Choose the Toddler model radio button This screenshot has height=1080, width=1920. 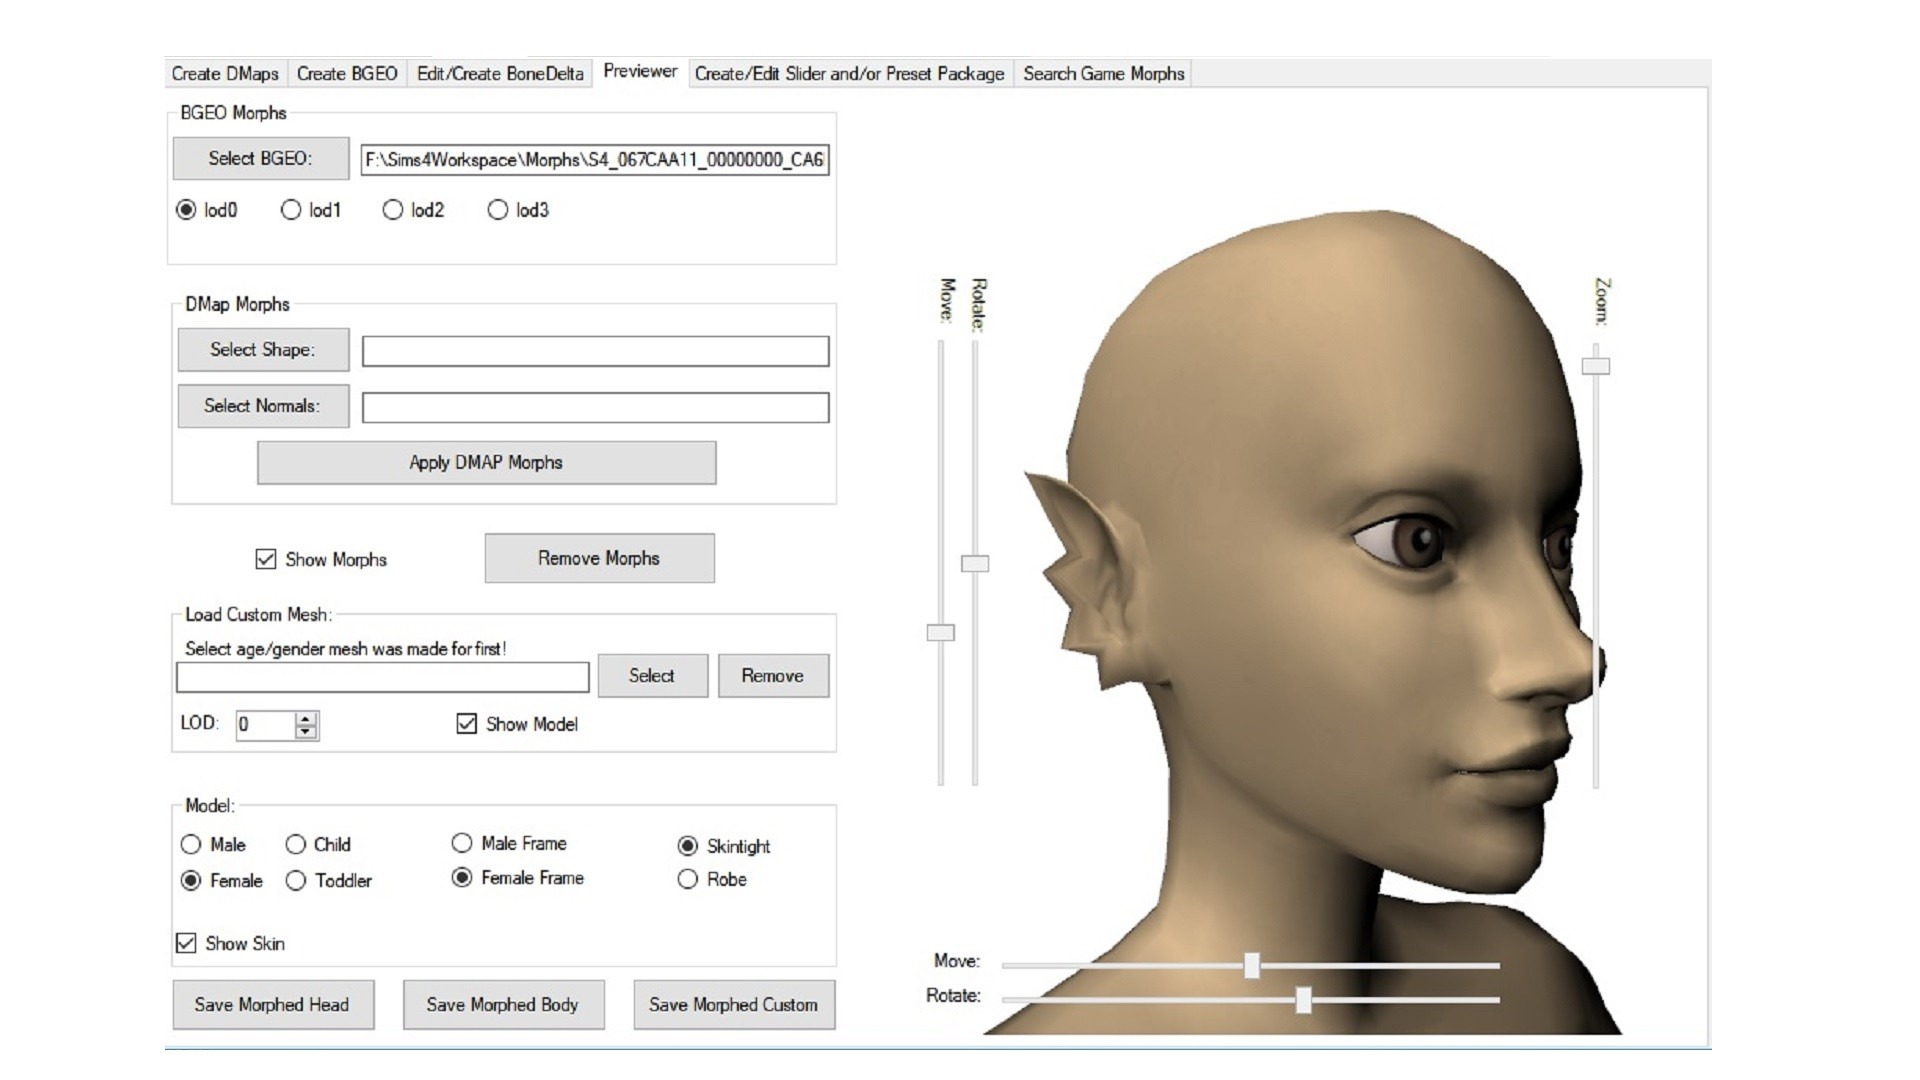click(296, 881)
